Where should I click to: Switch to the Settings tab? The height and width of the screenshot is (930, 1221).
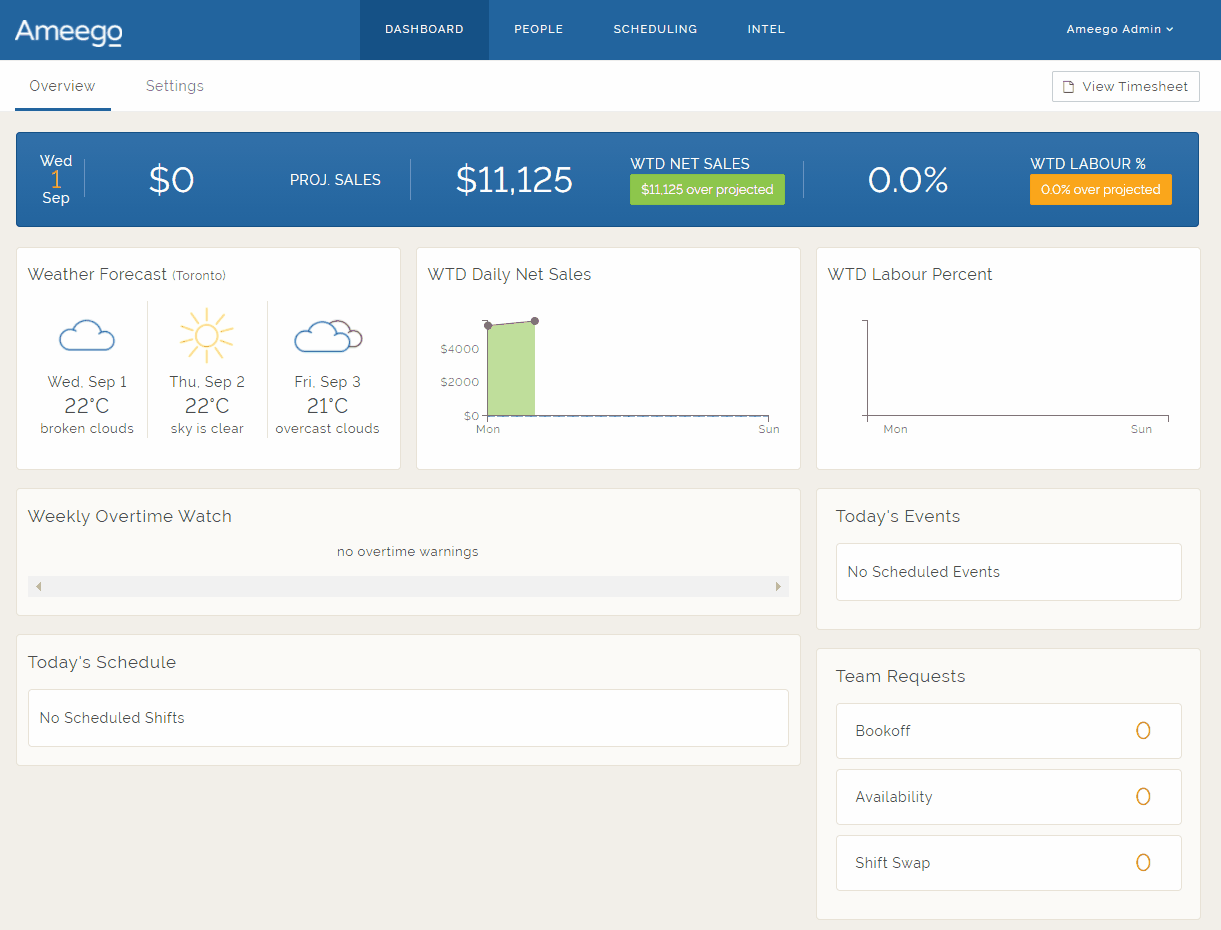(x=175, y=86)
